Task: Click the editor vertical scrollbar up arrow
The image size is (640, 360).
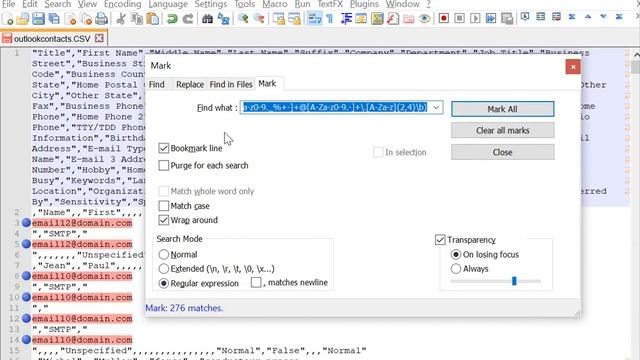Action: click(636, 54)
